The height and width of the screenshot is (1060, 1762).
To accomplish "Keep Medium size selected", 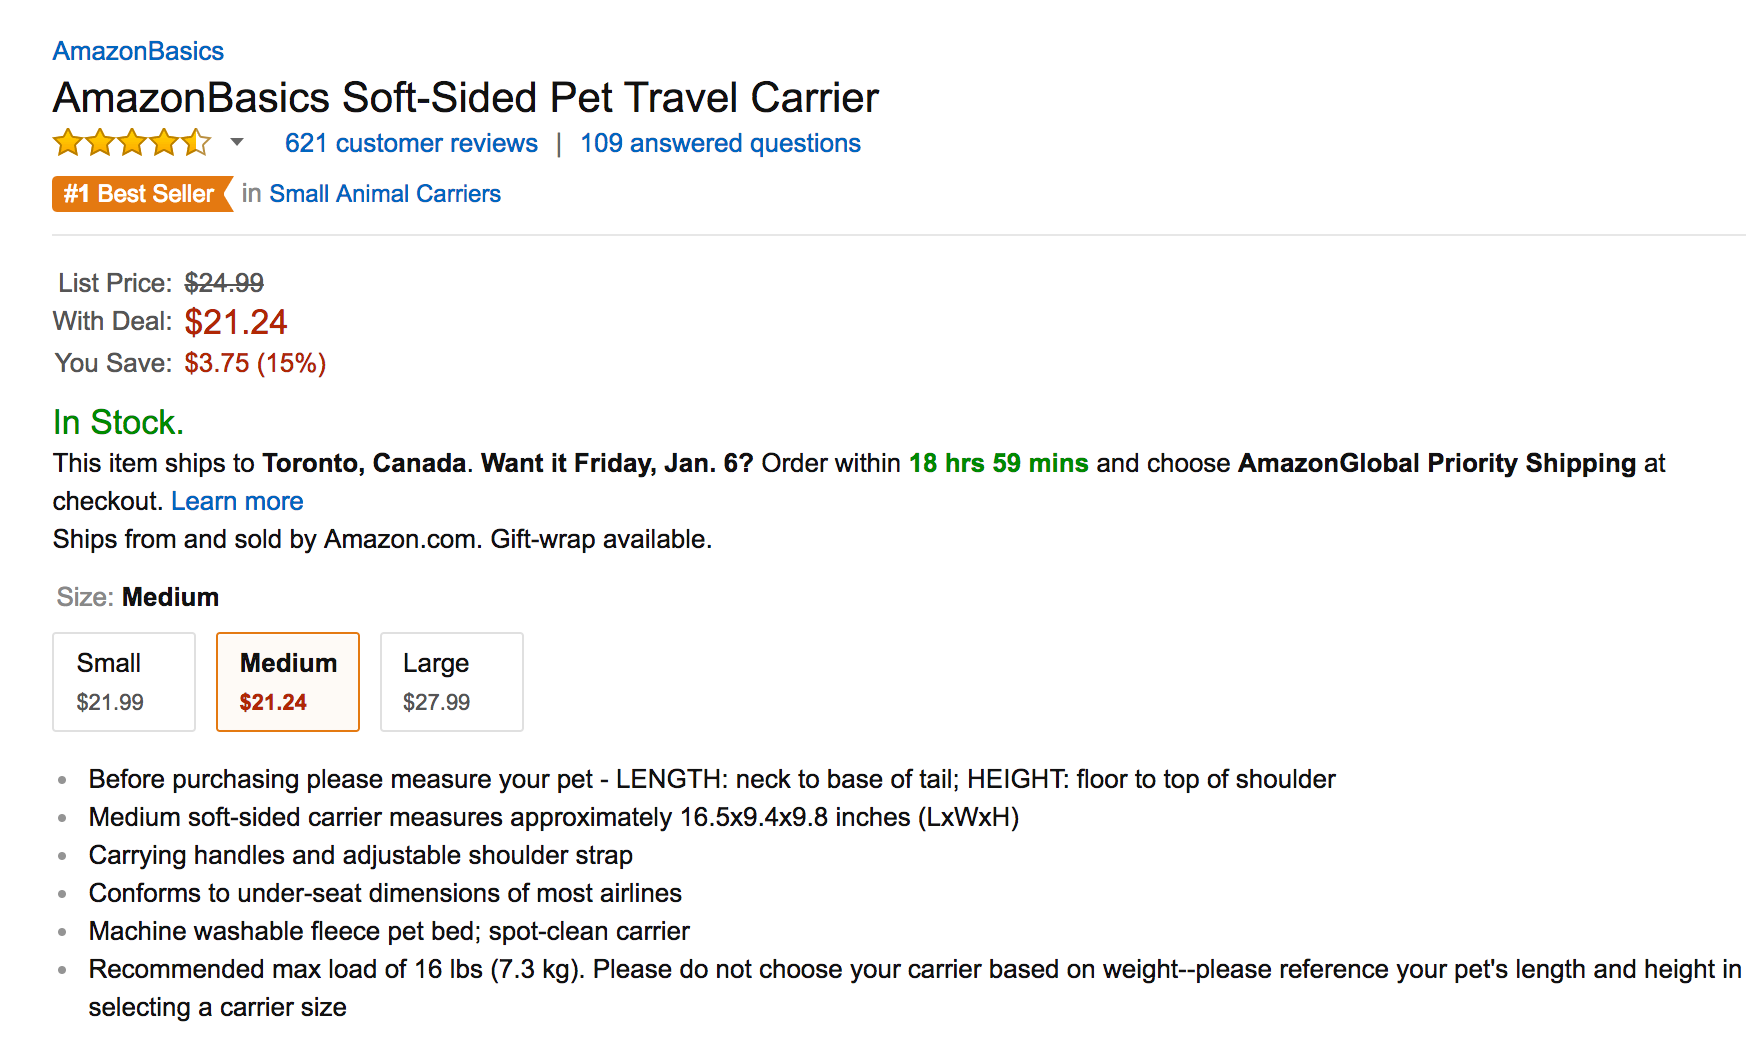I will (x=287, y=681).
